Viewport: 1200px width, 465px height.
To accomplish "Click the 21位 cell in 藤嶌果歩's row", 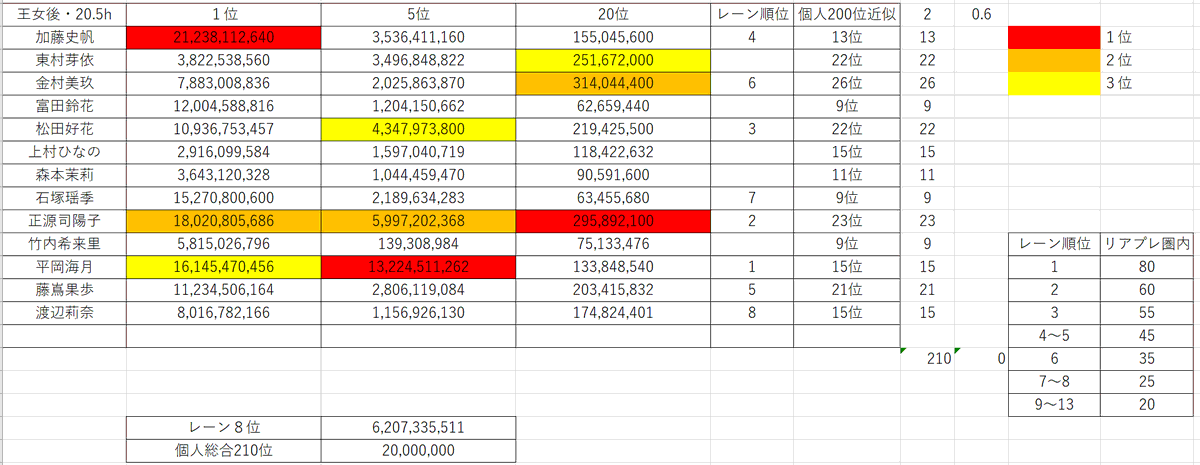I will (x=848, y=290).
